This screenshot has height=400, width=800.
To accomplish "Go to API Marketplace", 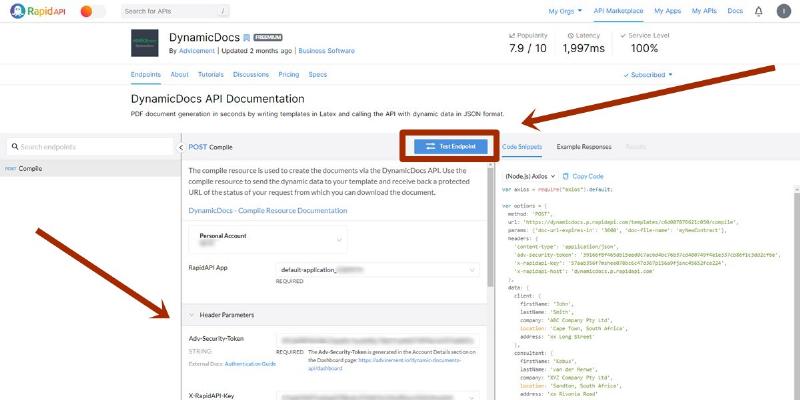I will [x=618, y=11].
